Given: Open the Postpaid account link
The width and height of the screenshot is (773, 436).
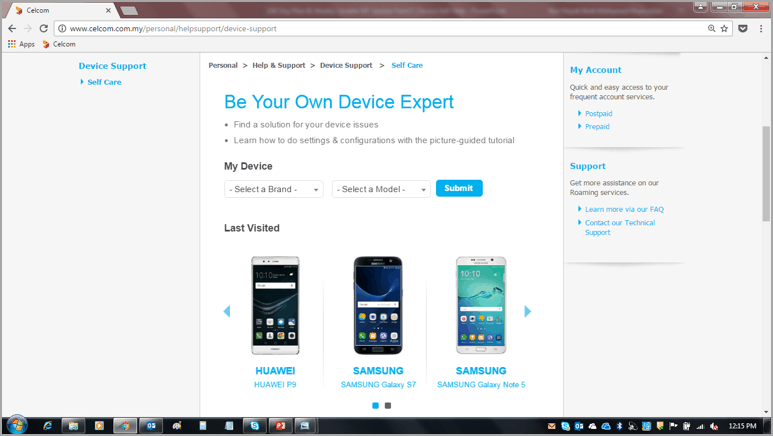Looking at the screenshot, I should (x=598, y=113).
